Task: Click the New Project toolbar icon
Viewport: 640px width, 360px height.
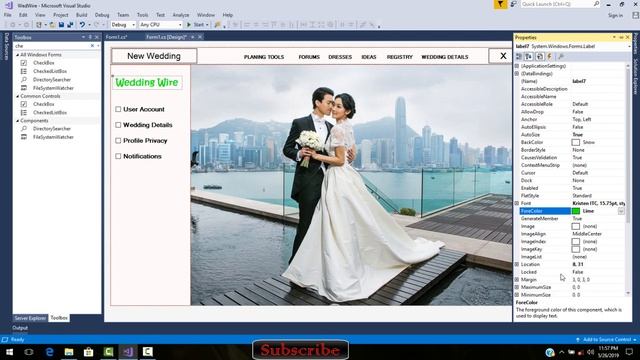Action: pos(39,25)
